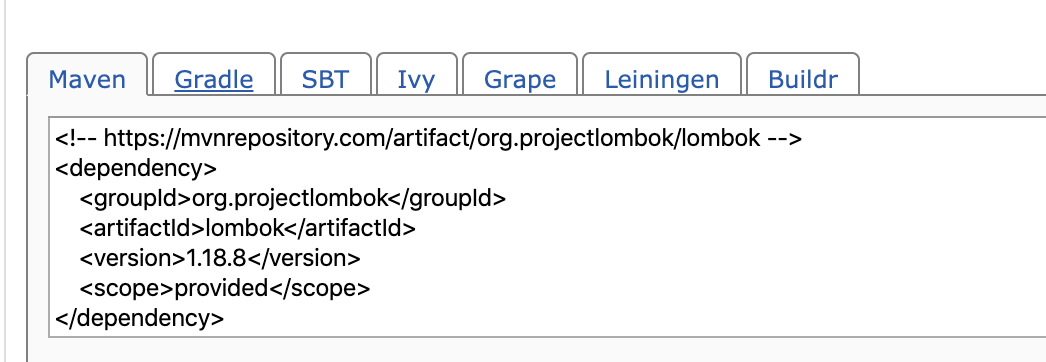
Task: Click the mvnrepository URL comment line
Action: coord(428,138)
